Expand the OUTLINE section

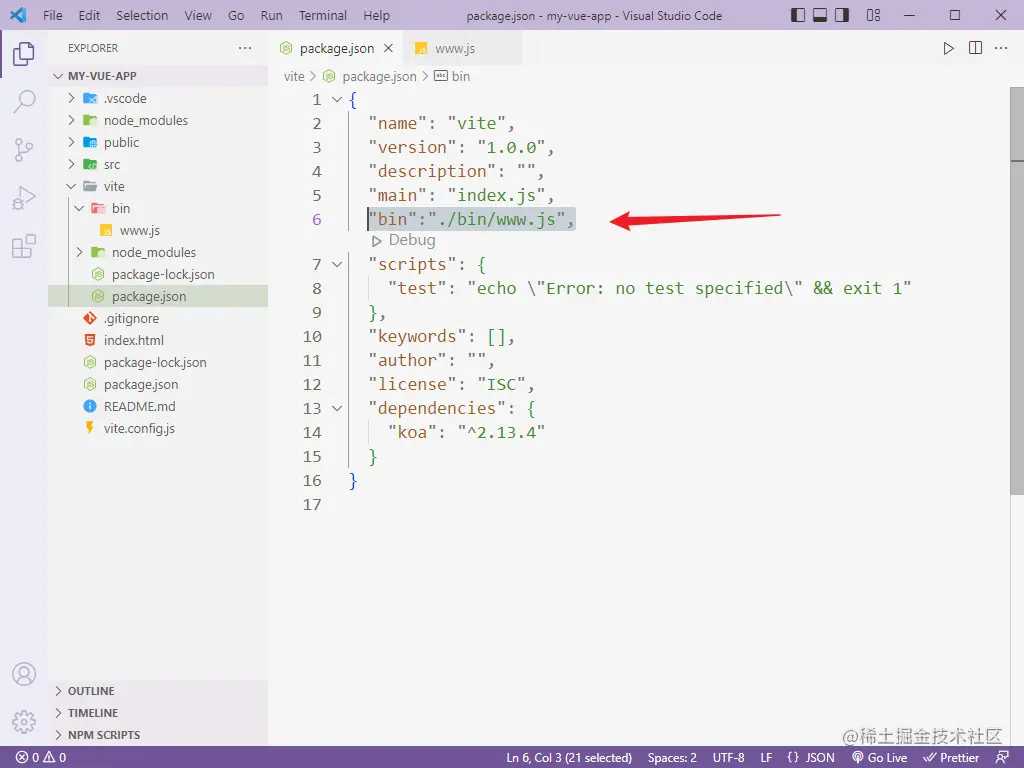pos(158,691)
